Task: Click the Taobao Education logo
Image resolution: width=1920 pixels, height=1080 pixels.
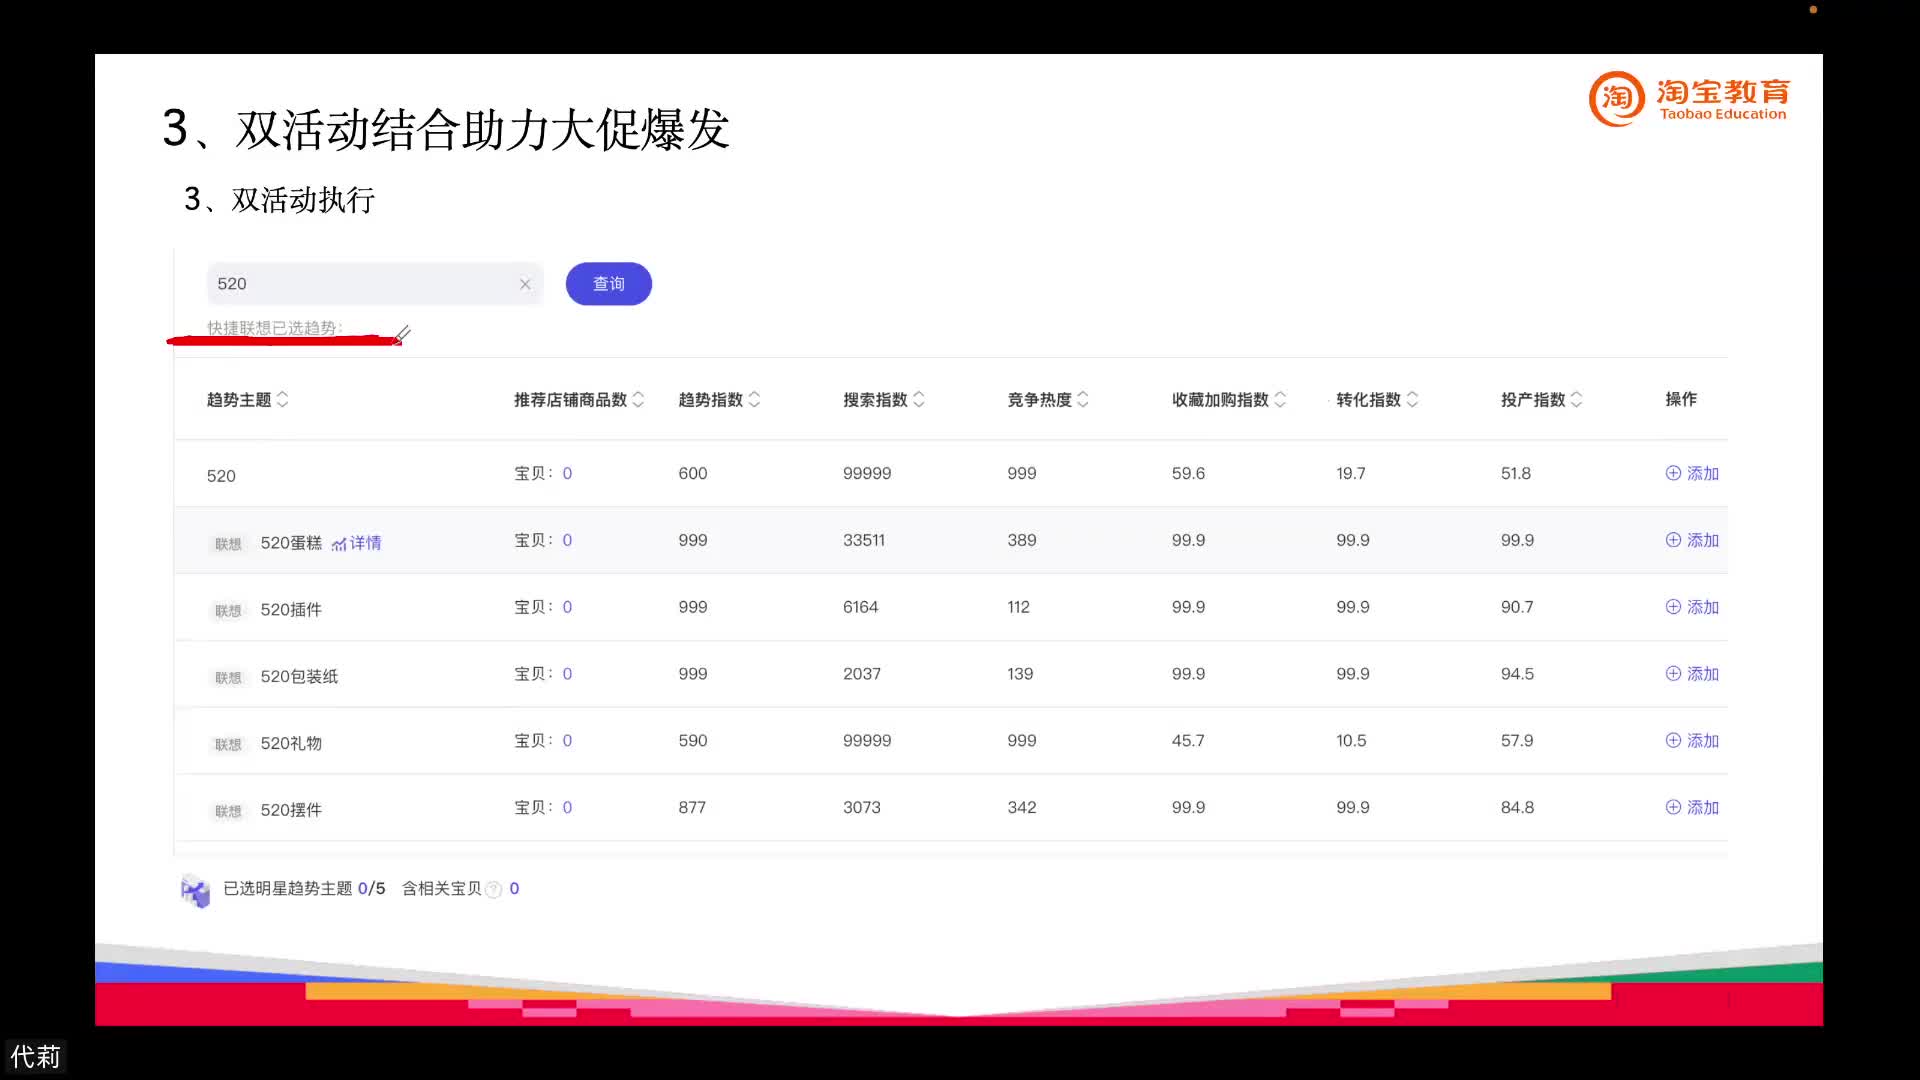Action: 1688,99
